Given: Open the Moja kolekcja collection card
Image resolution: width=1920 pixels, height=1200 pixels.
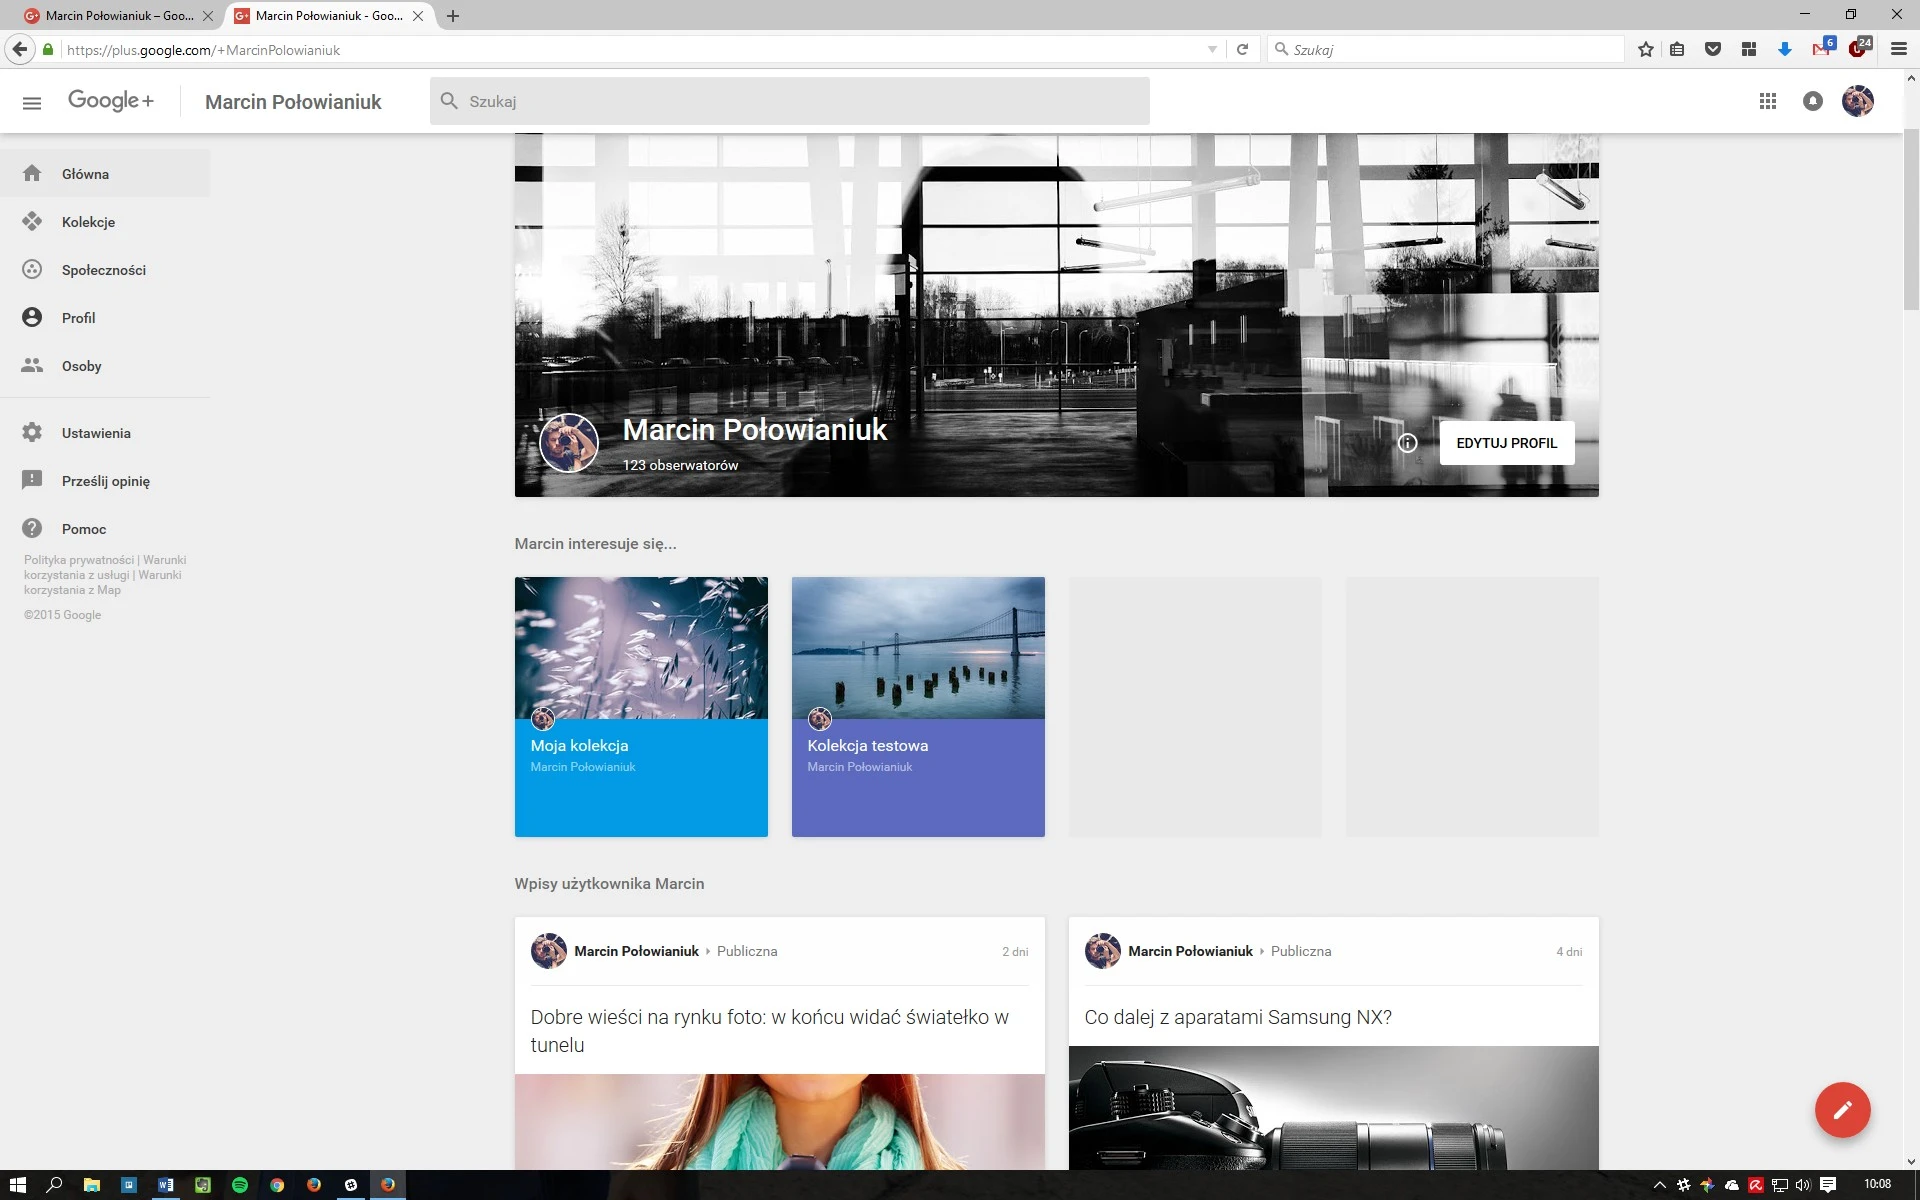Looking at the screenshot, I should coord(641,707).
